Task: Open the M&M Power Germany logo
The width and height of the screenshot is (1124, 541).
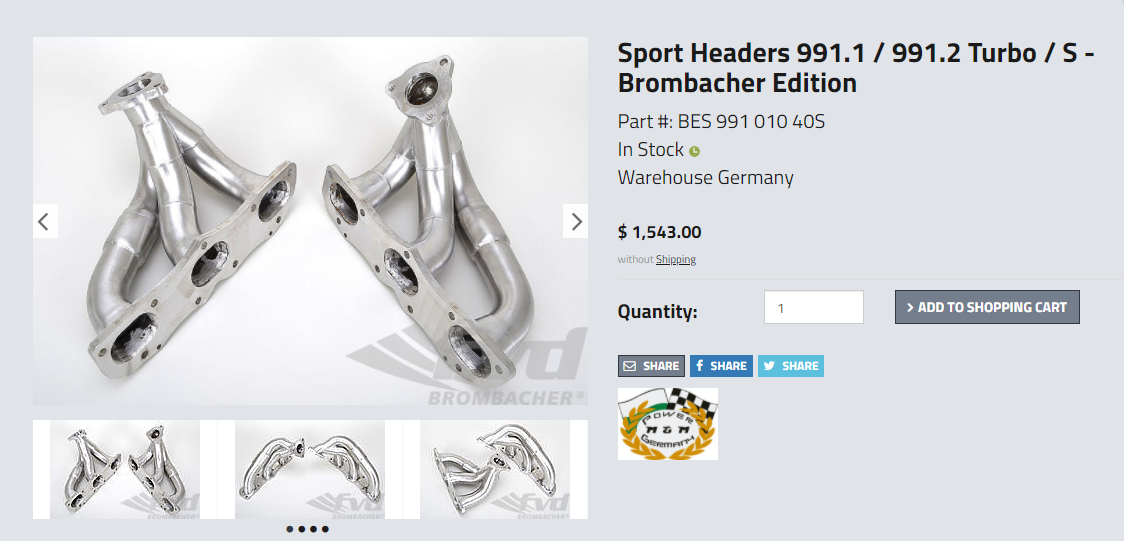Action: (x=667, y=423)
